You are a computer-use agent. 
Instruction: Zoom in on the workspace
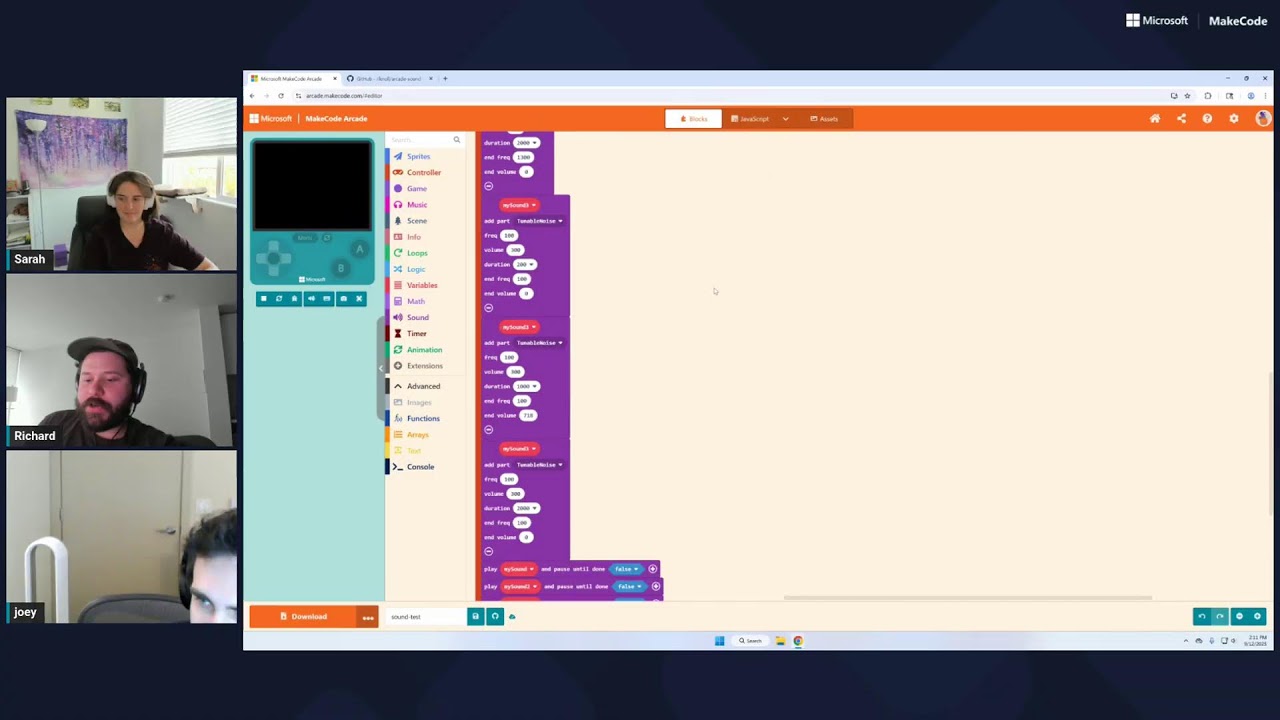coord(1257,616)
